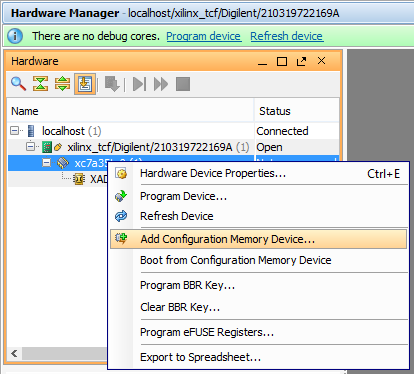Open the Program device link
The image size is (414, 374).
pos(204,36)
